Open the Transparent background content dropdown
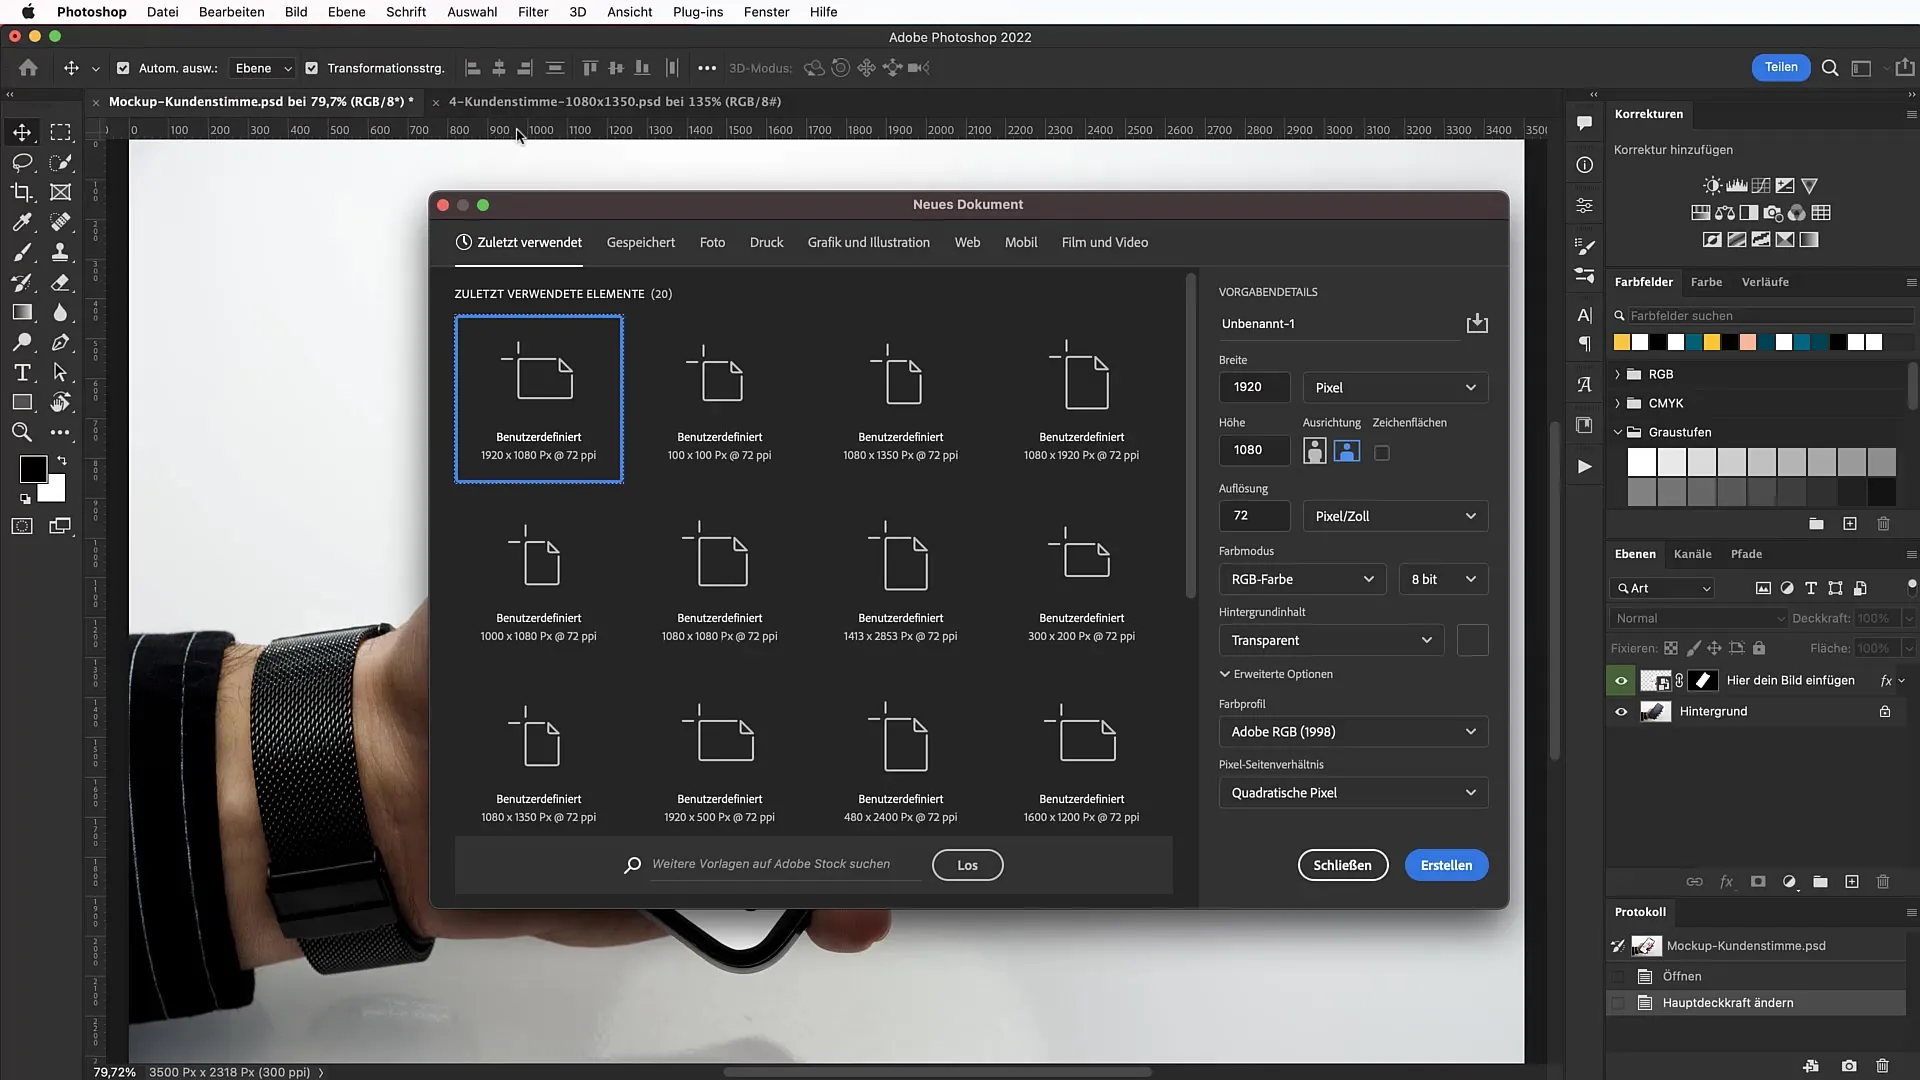The width and height of the screenshot is (1920, 1080). pos(1331,640)
